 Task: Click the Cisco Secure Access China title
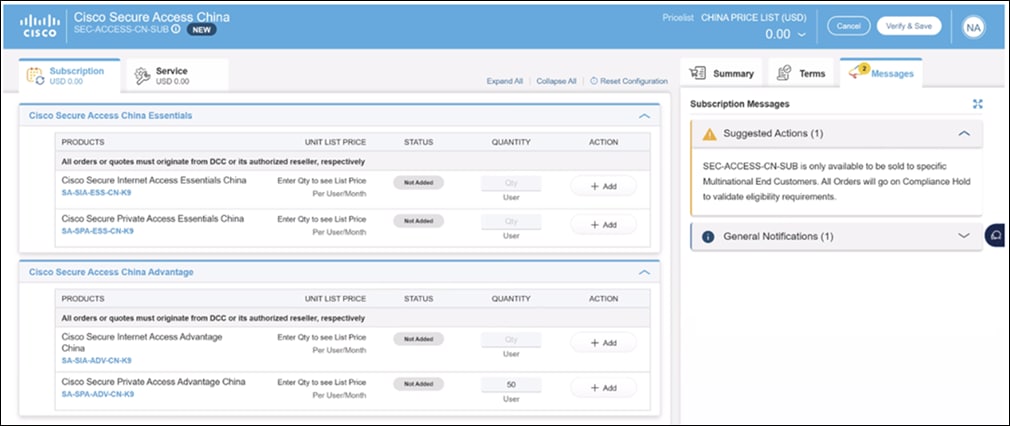[152, 16]
